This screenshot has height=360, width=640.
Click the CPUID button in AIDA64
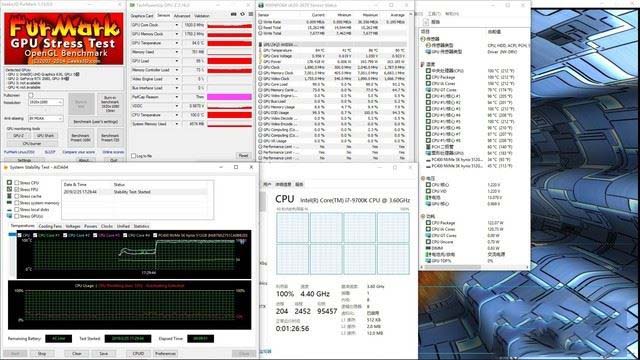pos(138,353)
